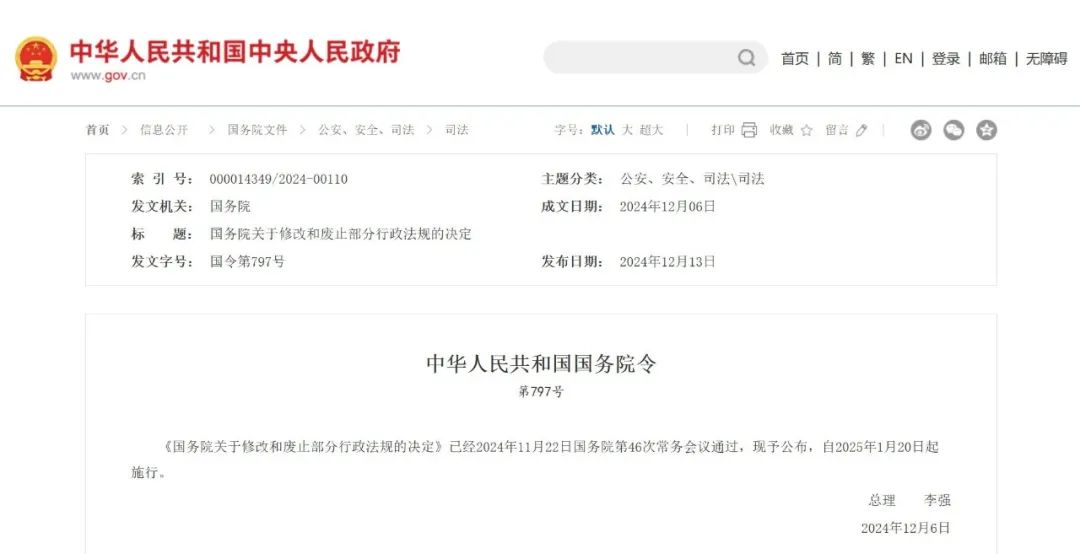Viewport: 1080px width, 554px height.
Task: Share to QQ Zone star icon
Action: click(986, 130)
